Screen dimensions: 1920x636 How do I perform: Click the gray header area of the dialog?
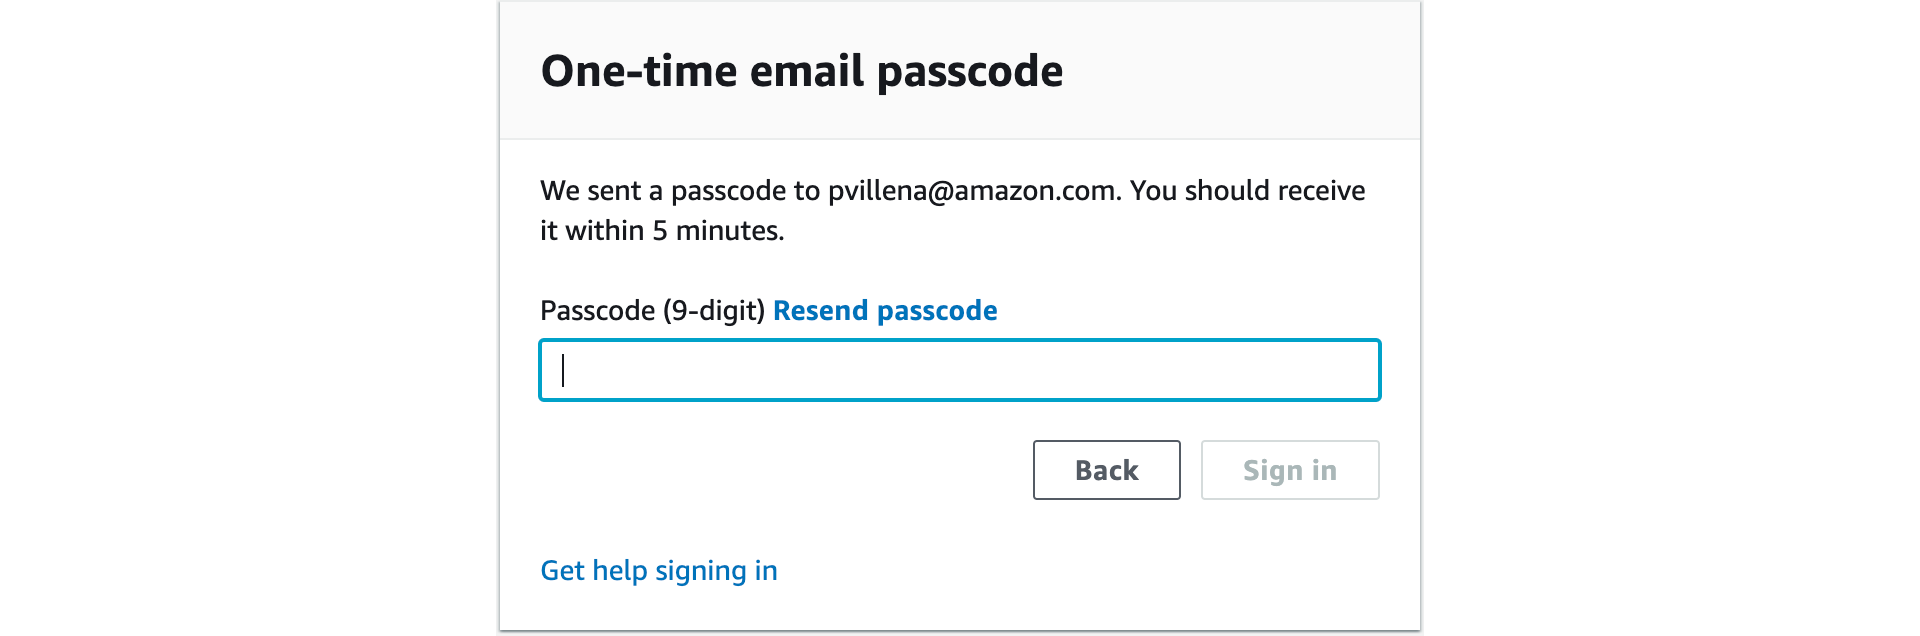[x=960, y=70]
